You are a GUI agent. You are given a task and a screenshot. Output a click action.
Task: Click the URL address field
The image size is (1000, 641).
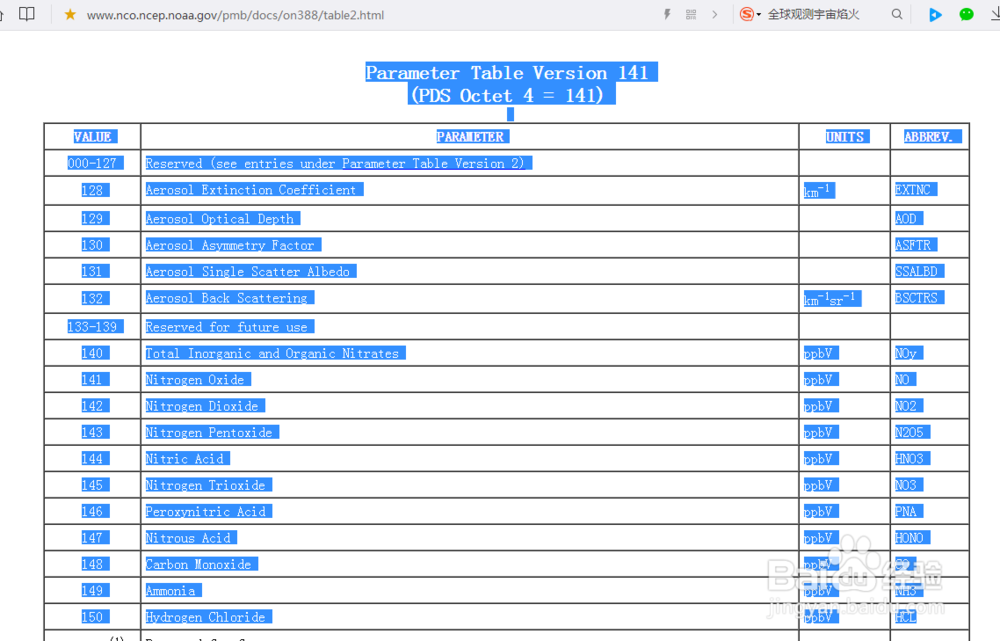[x=235, y=15]
